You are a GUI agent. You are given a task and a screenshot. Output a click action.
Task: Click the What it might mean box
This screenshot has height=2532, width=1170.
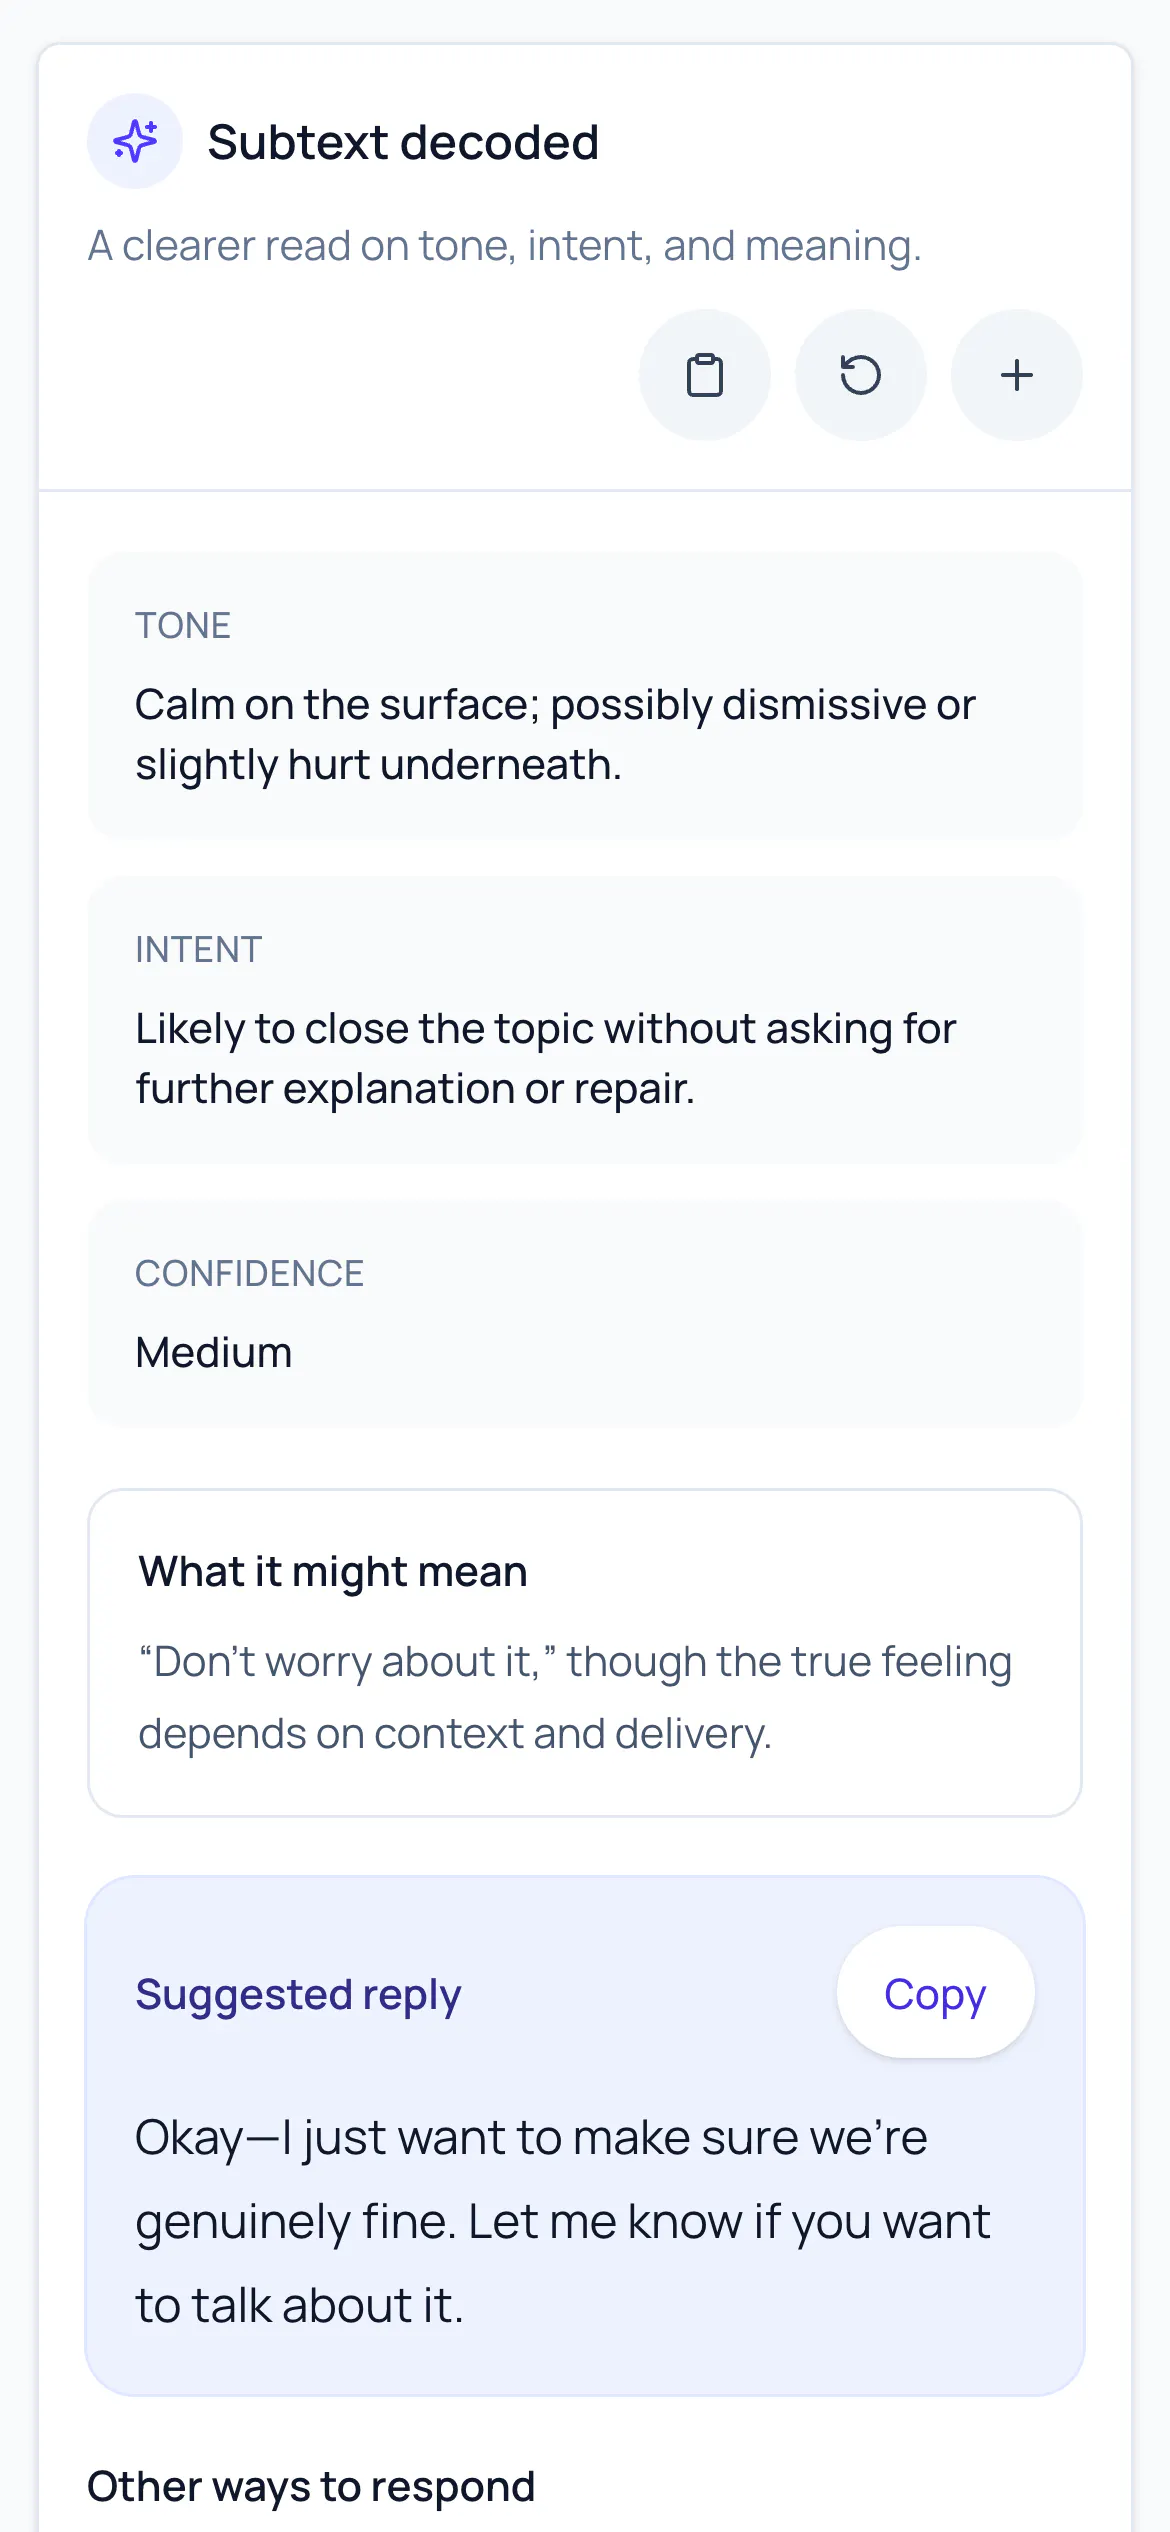click(585, 1653)
